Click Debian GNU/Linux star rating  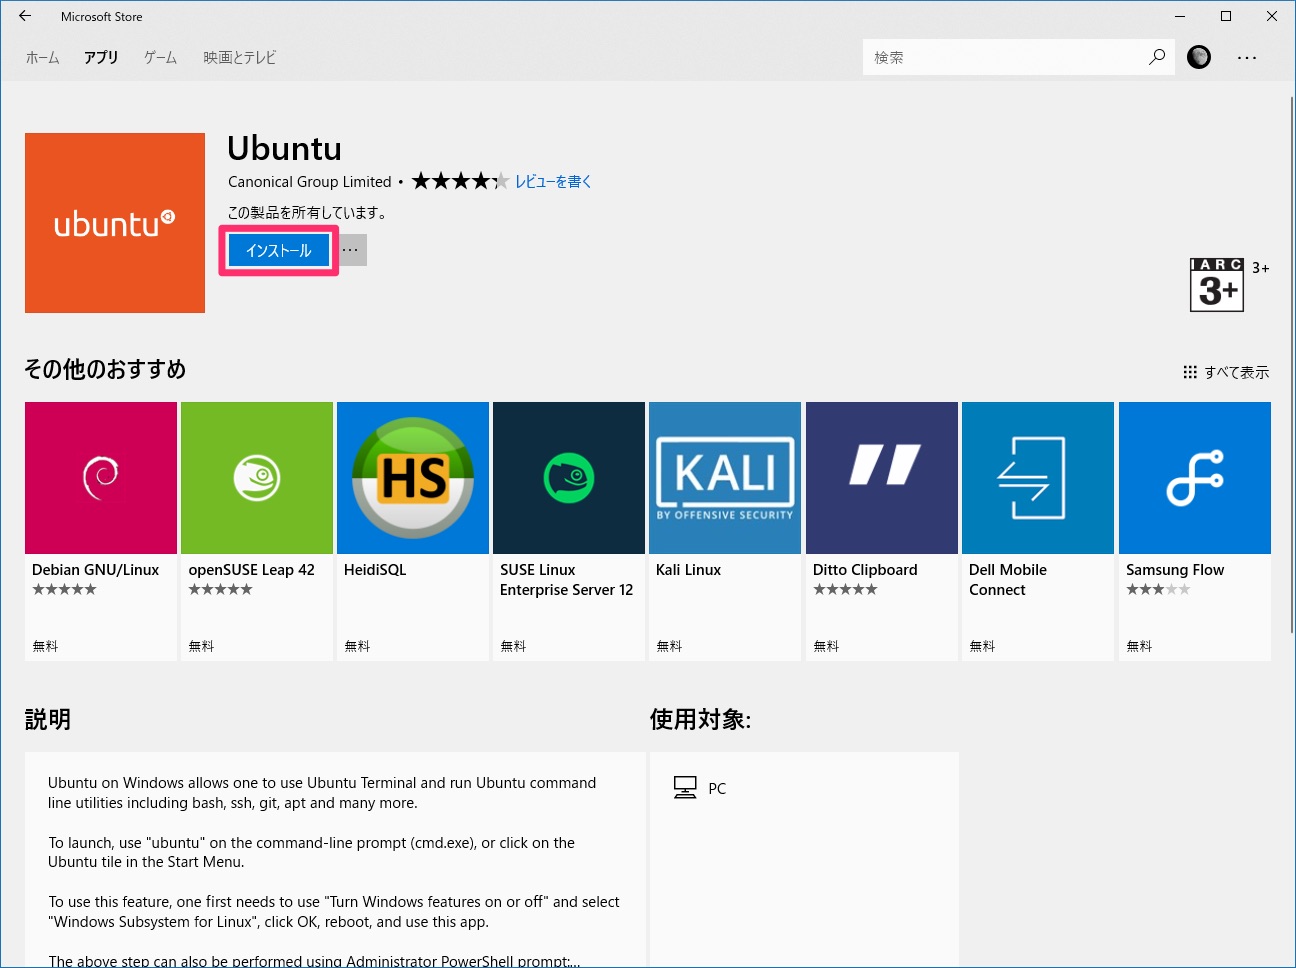click(64, 589)
